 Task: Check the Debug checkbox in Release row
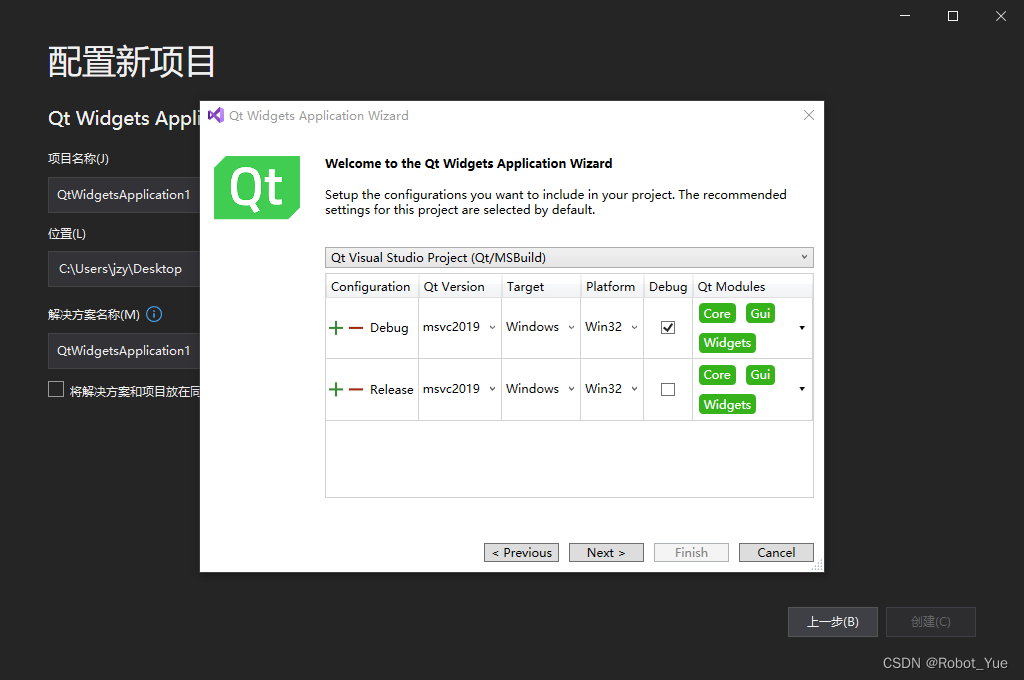[667, 389]
